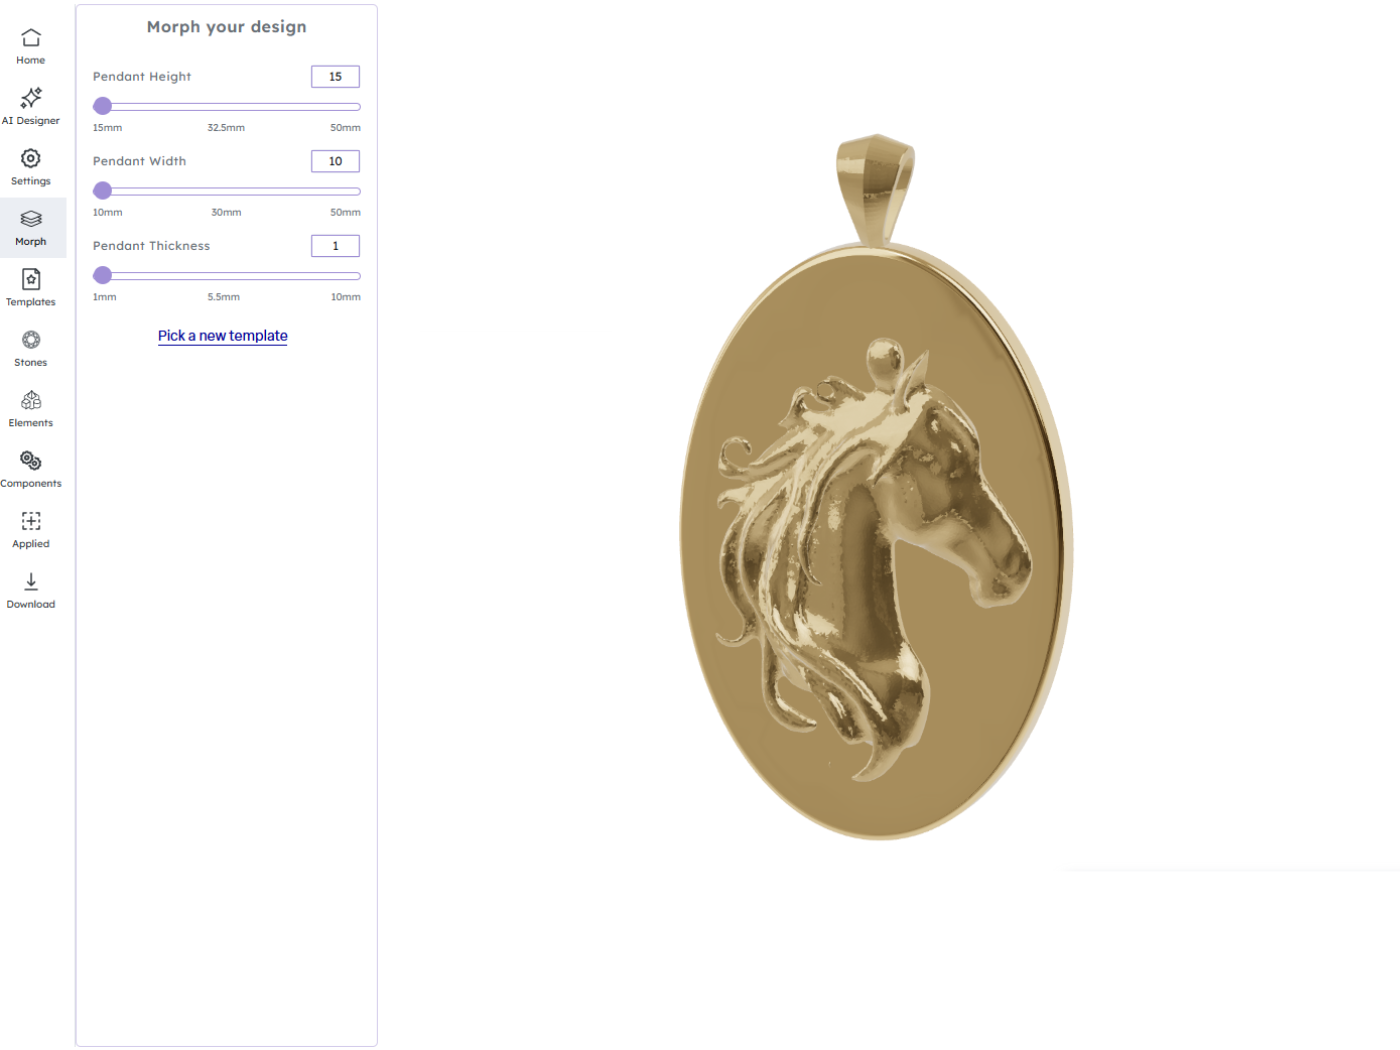Open the Applied selection icon
This screenshot has width=1400, height=1050.
coord(31,521)
